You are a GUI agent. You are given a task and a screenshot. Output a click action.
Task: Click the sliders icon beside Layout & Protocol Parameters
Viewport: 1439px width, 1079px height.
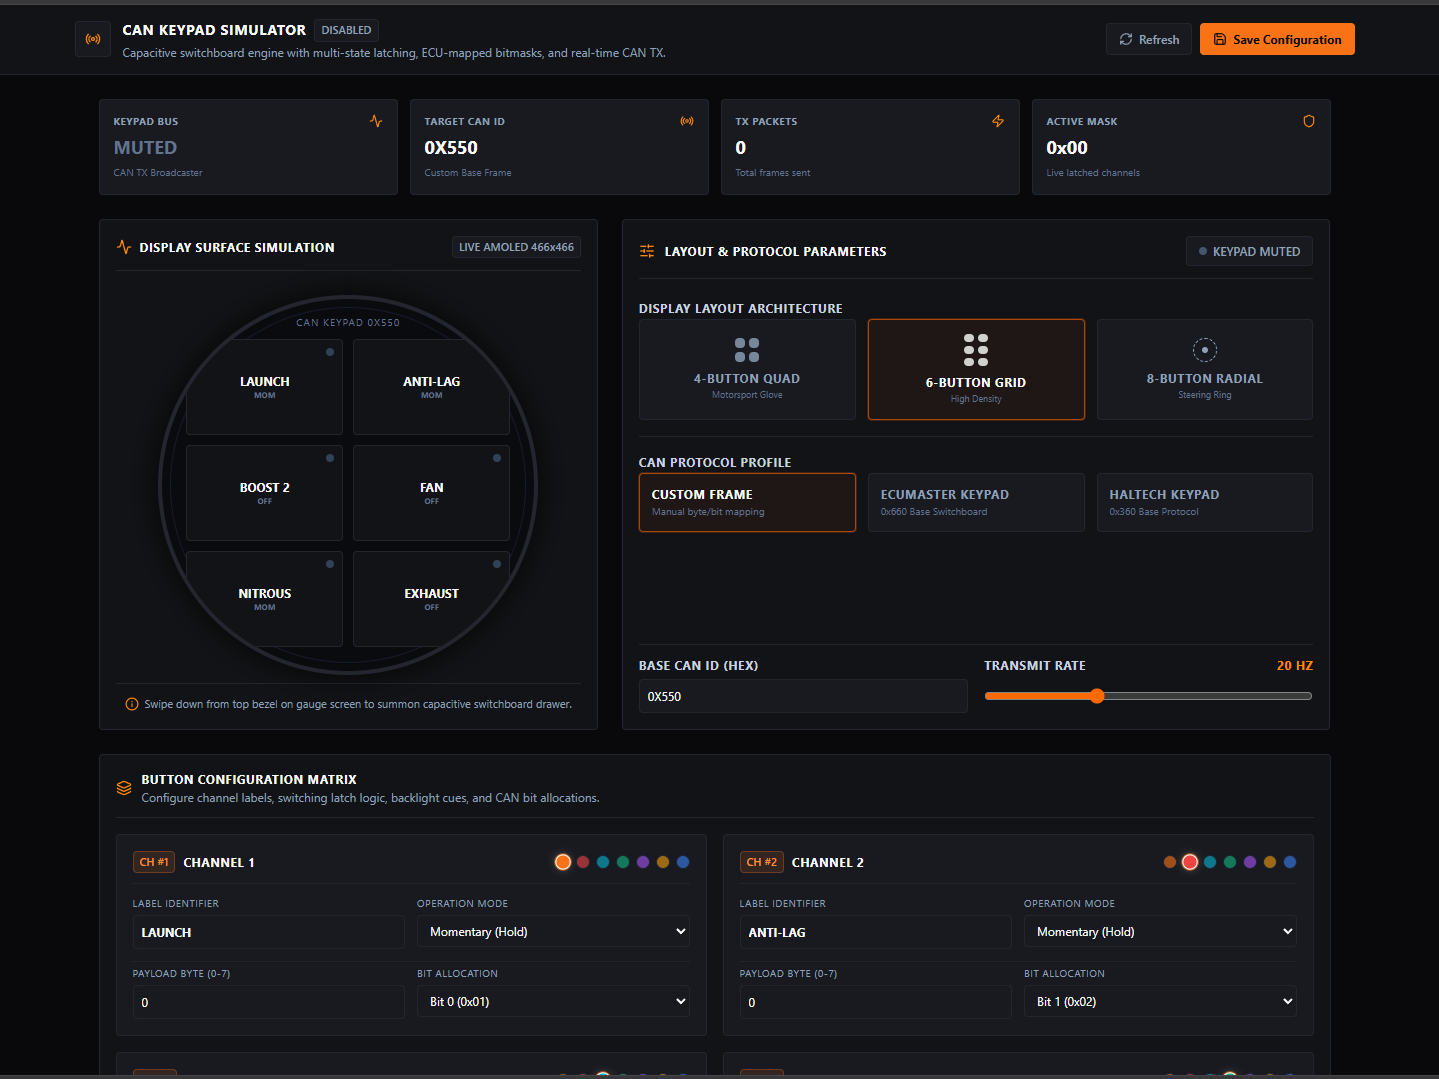[647, 251]
